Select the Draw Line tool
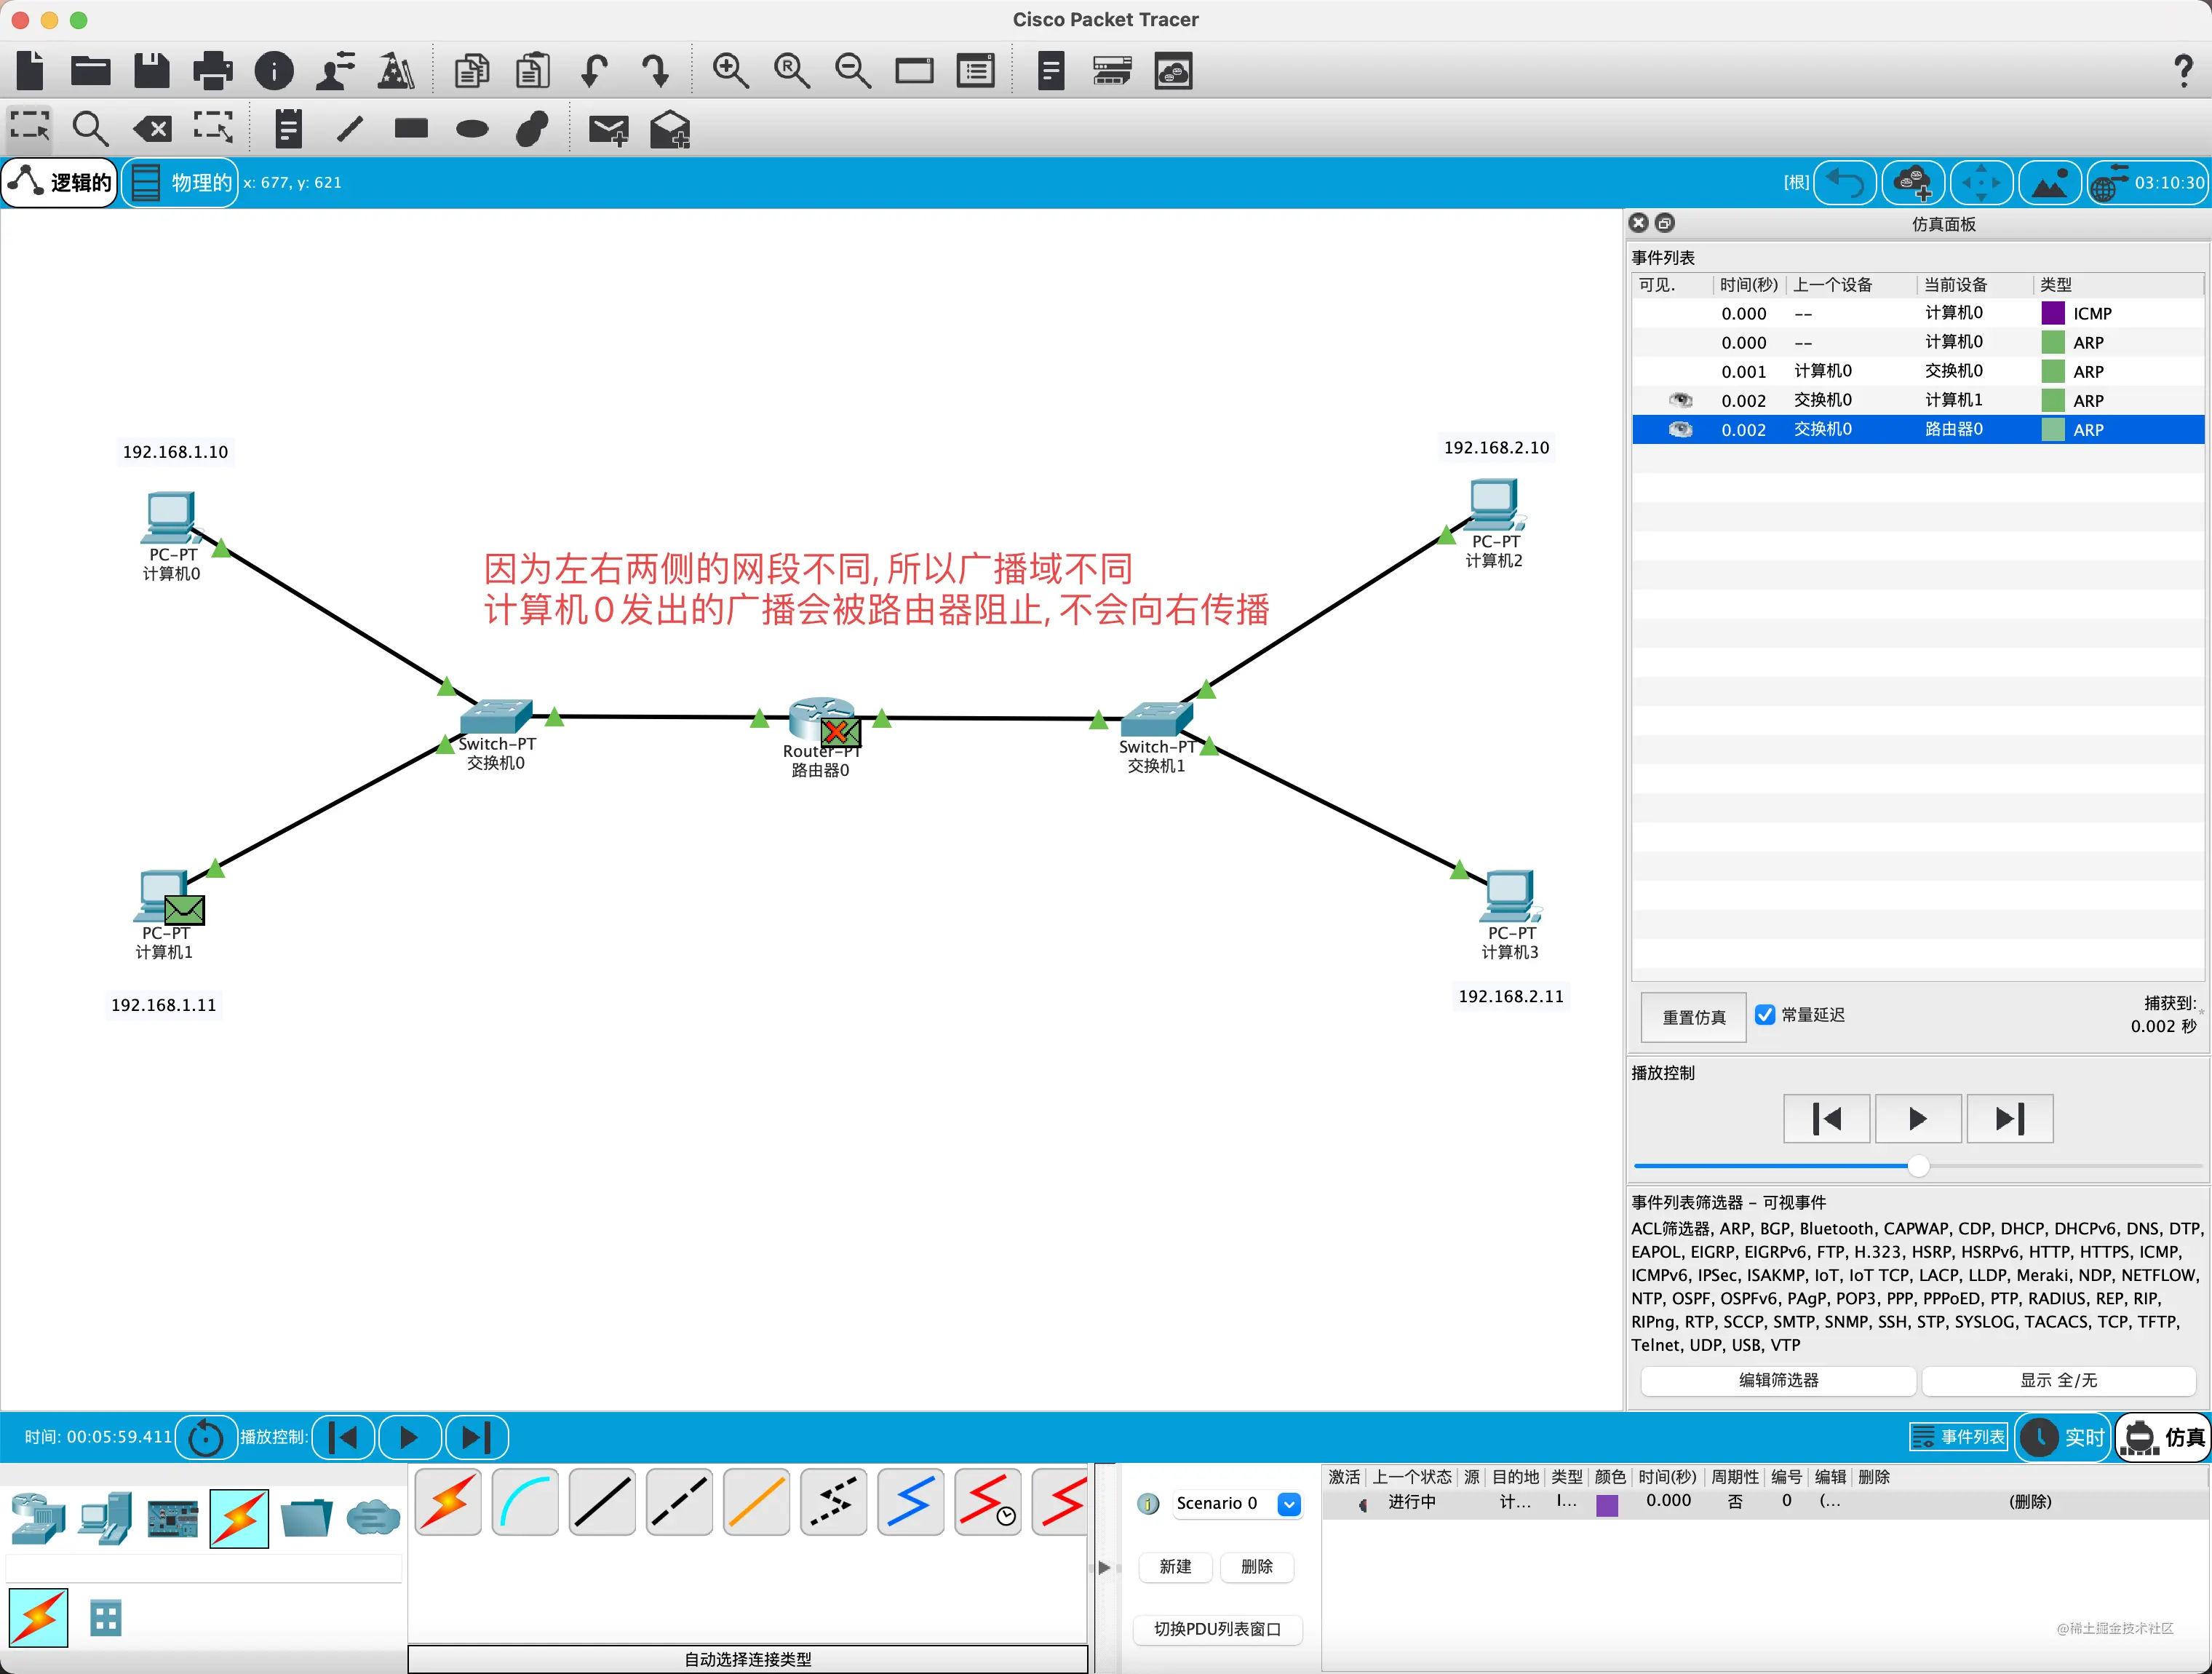Viewport: 2212px width, 1674px height. pos(350,128)
